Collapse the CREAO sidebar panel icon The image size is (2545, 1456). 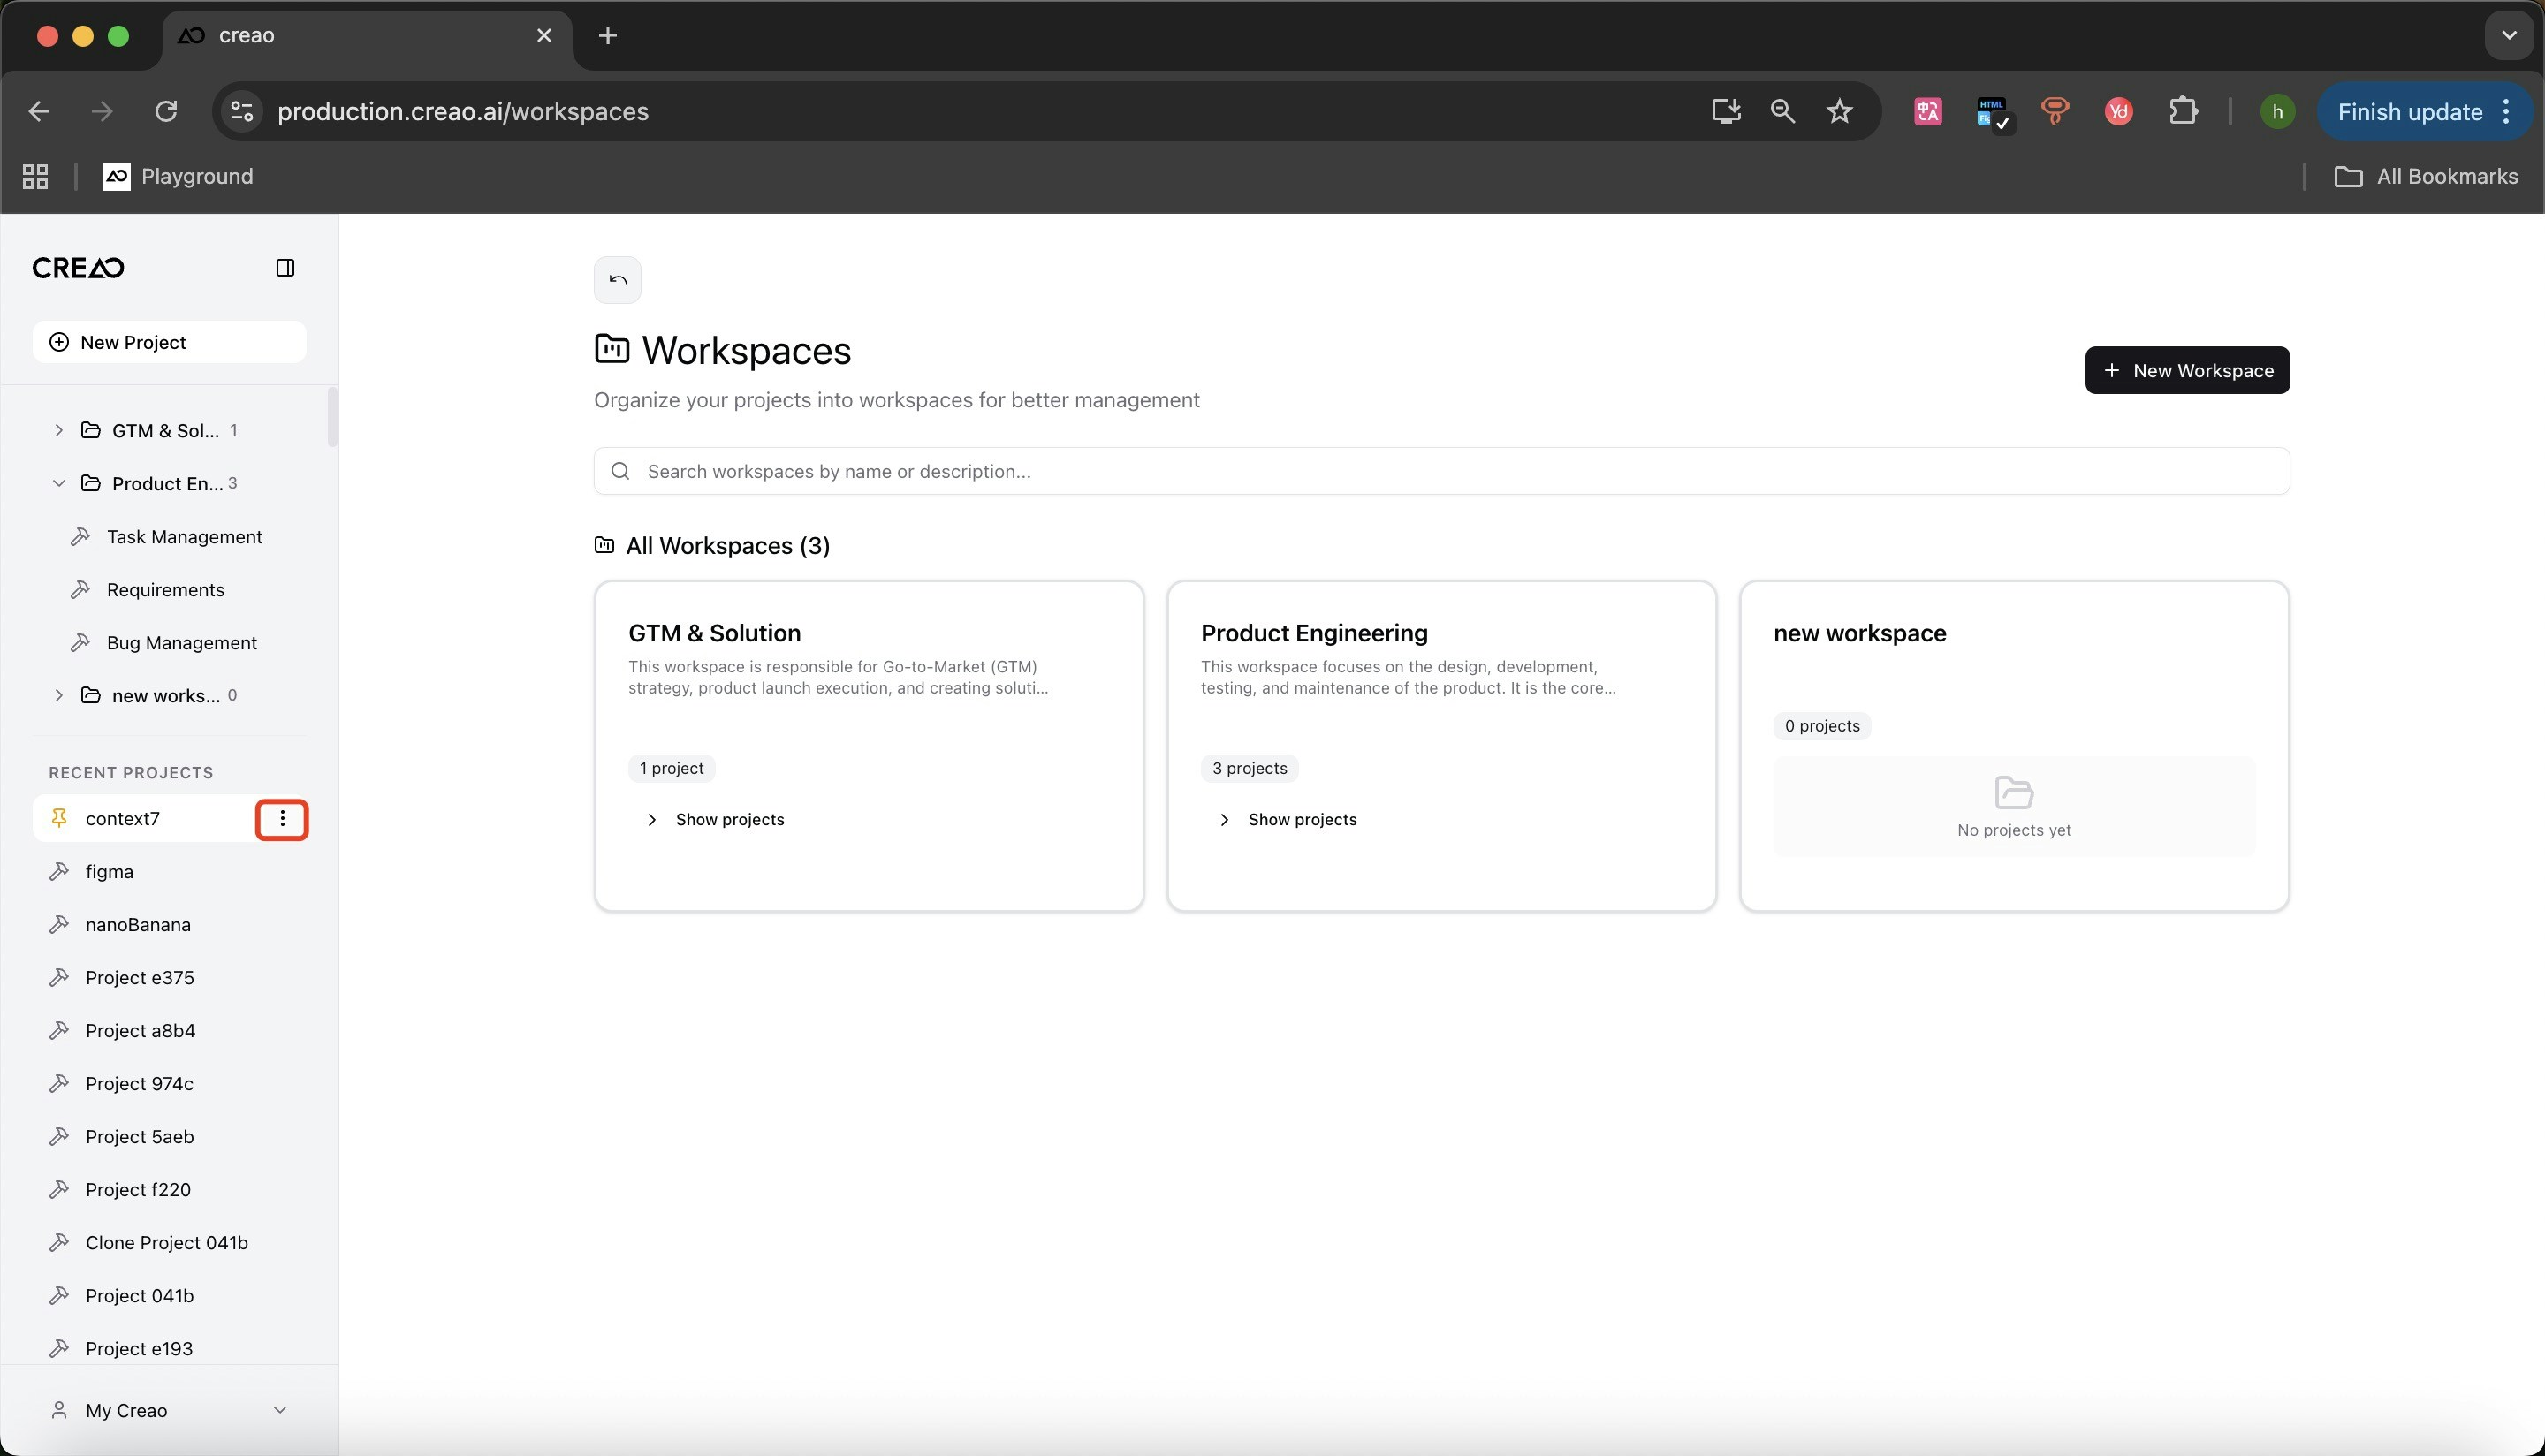[x=285, y=267]
